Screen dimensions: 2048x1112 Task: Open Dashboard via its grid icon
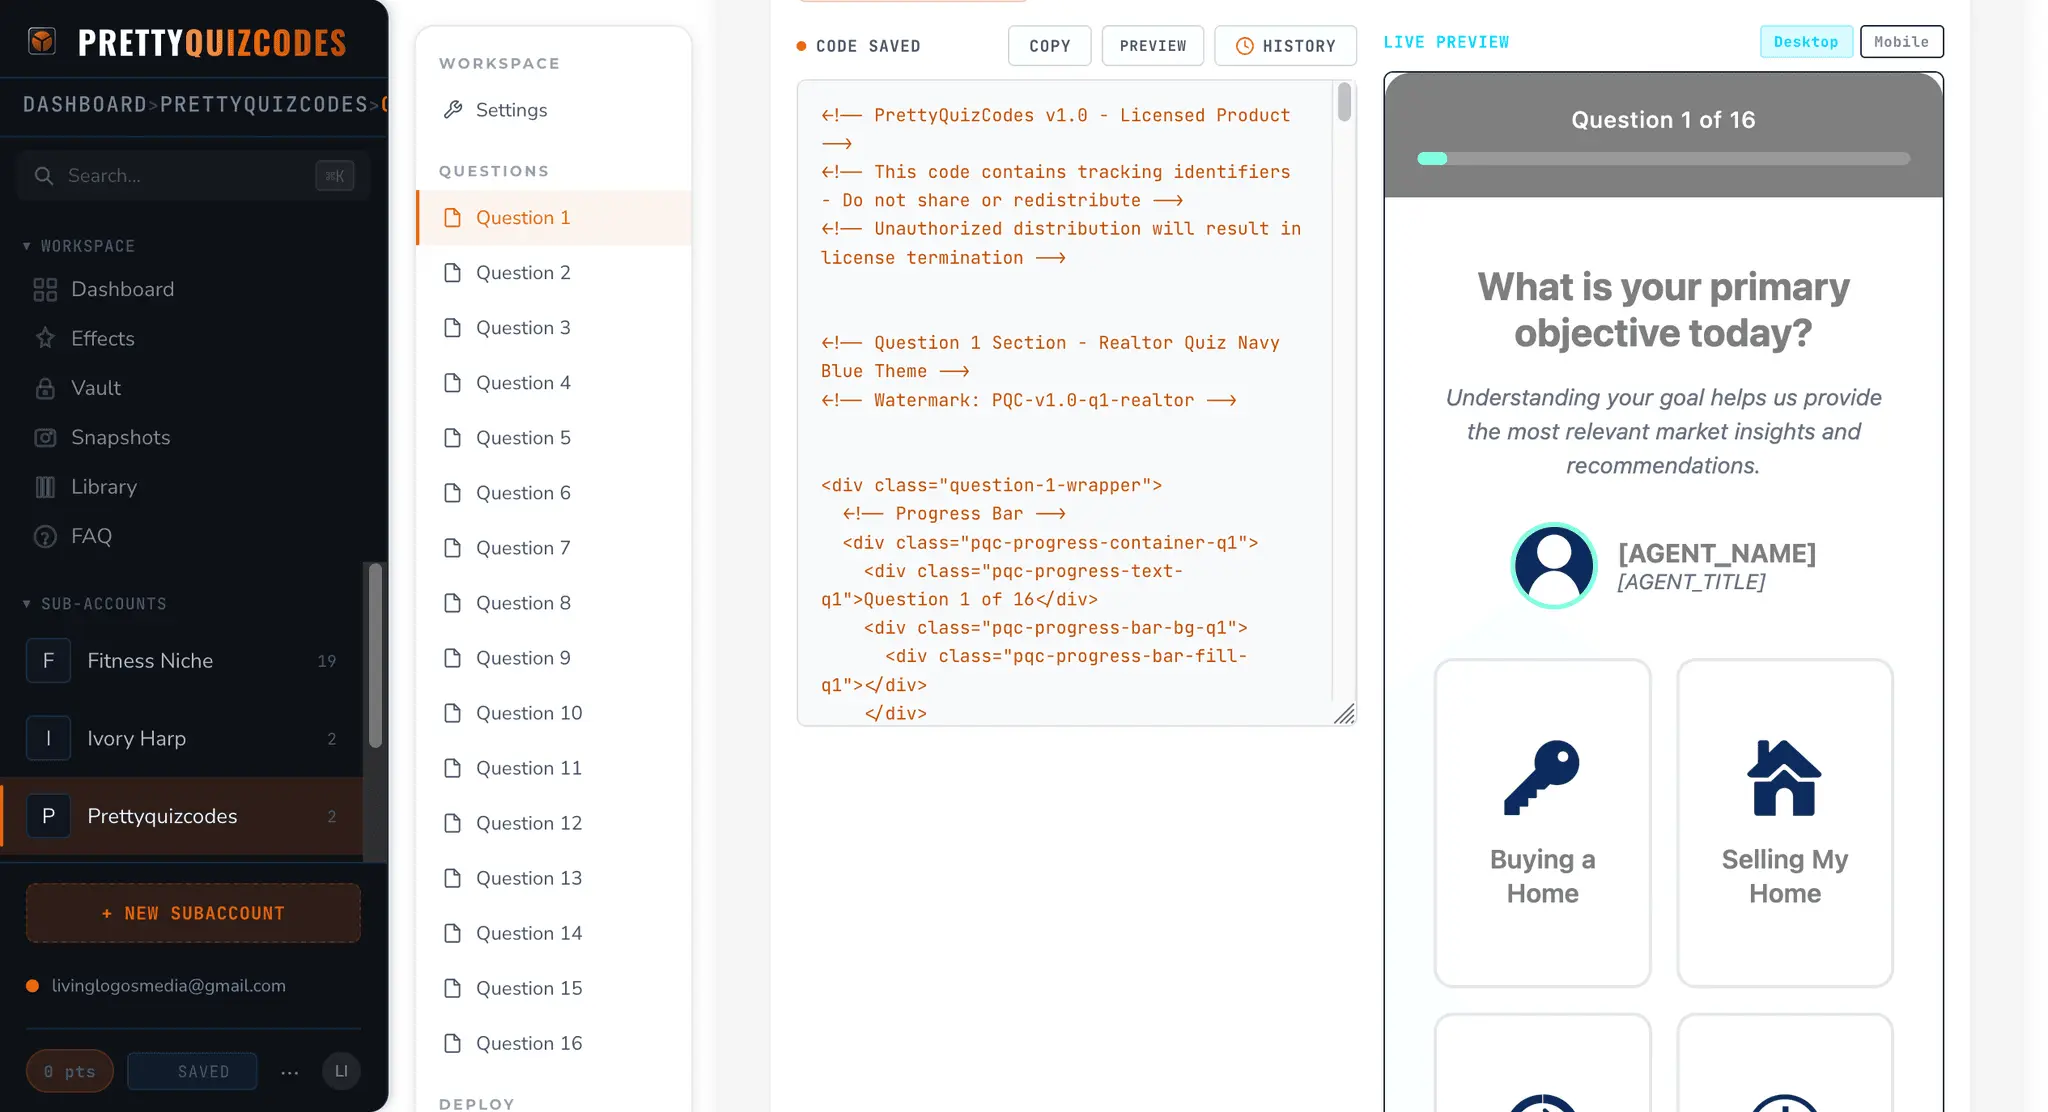coord(45,290)
